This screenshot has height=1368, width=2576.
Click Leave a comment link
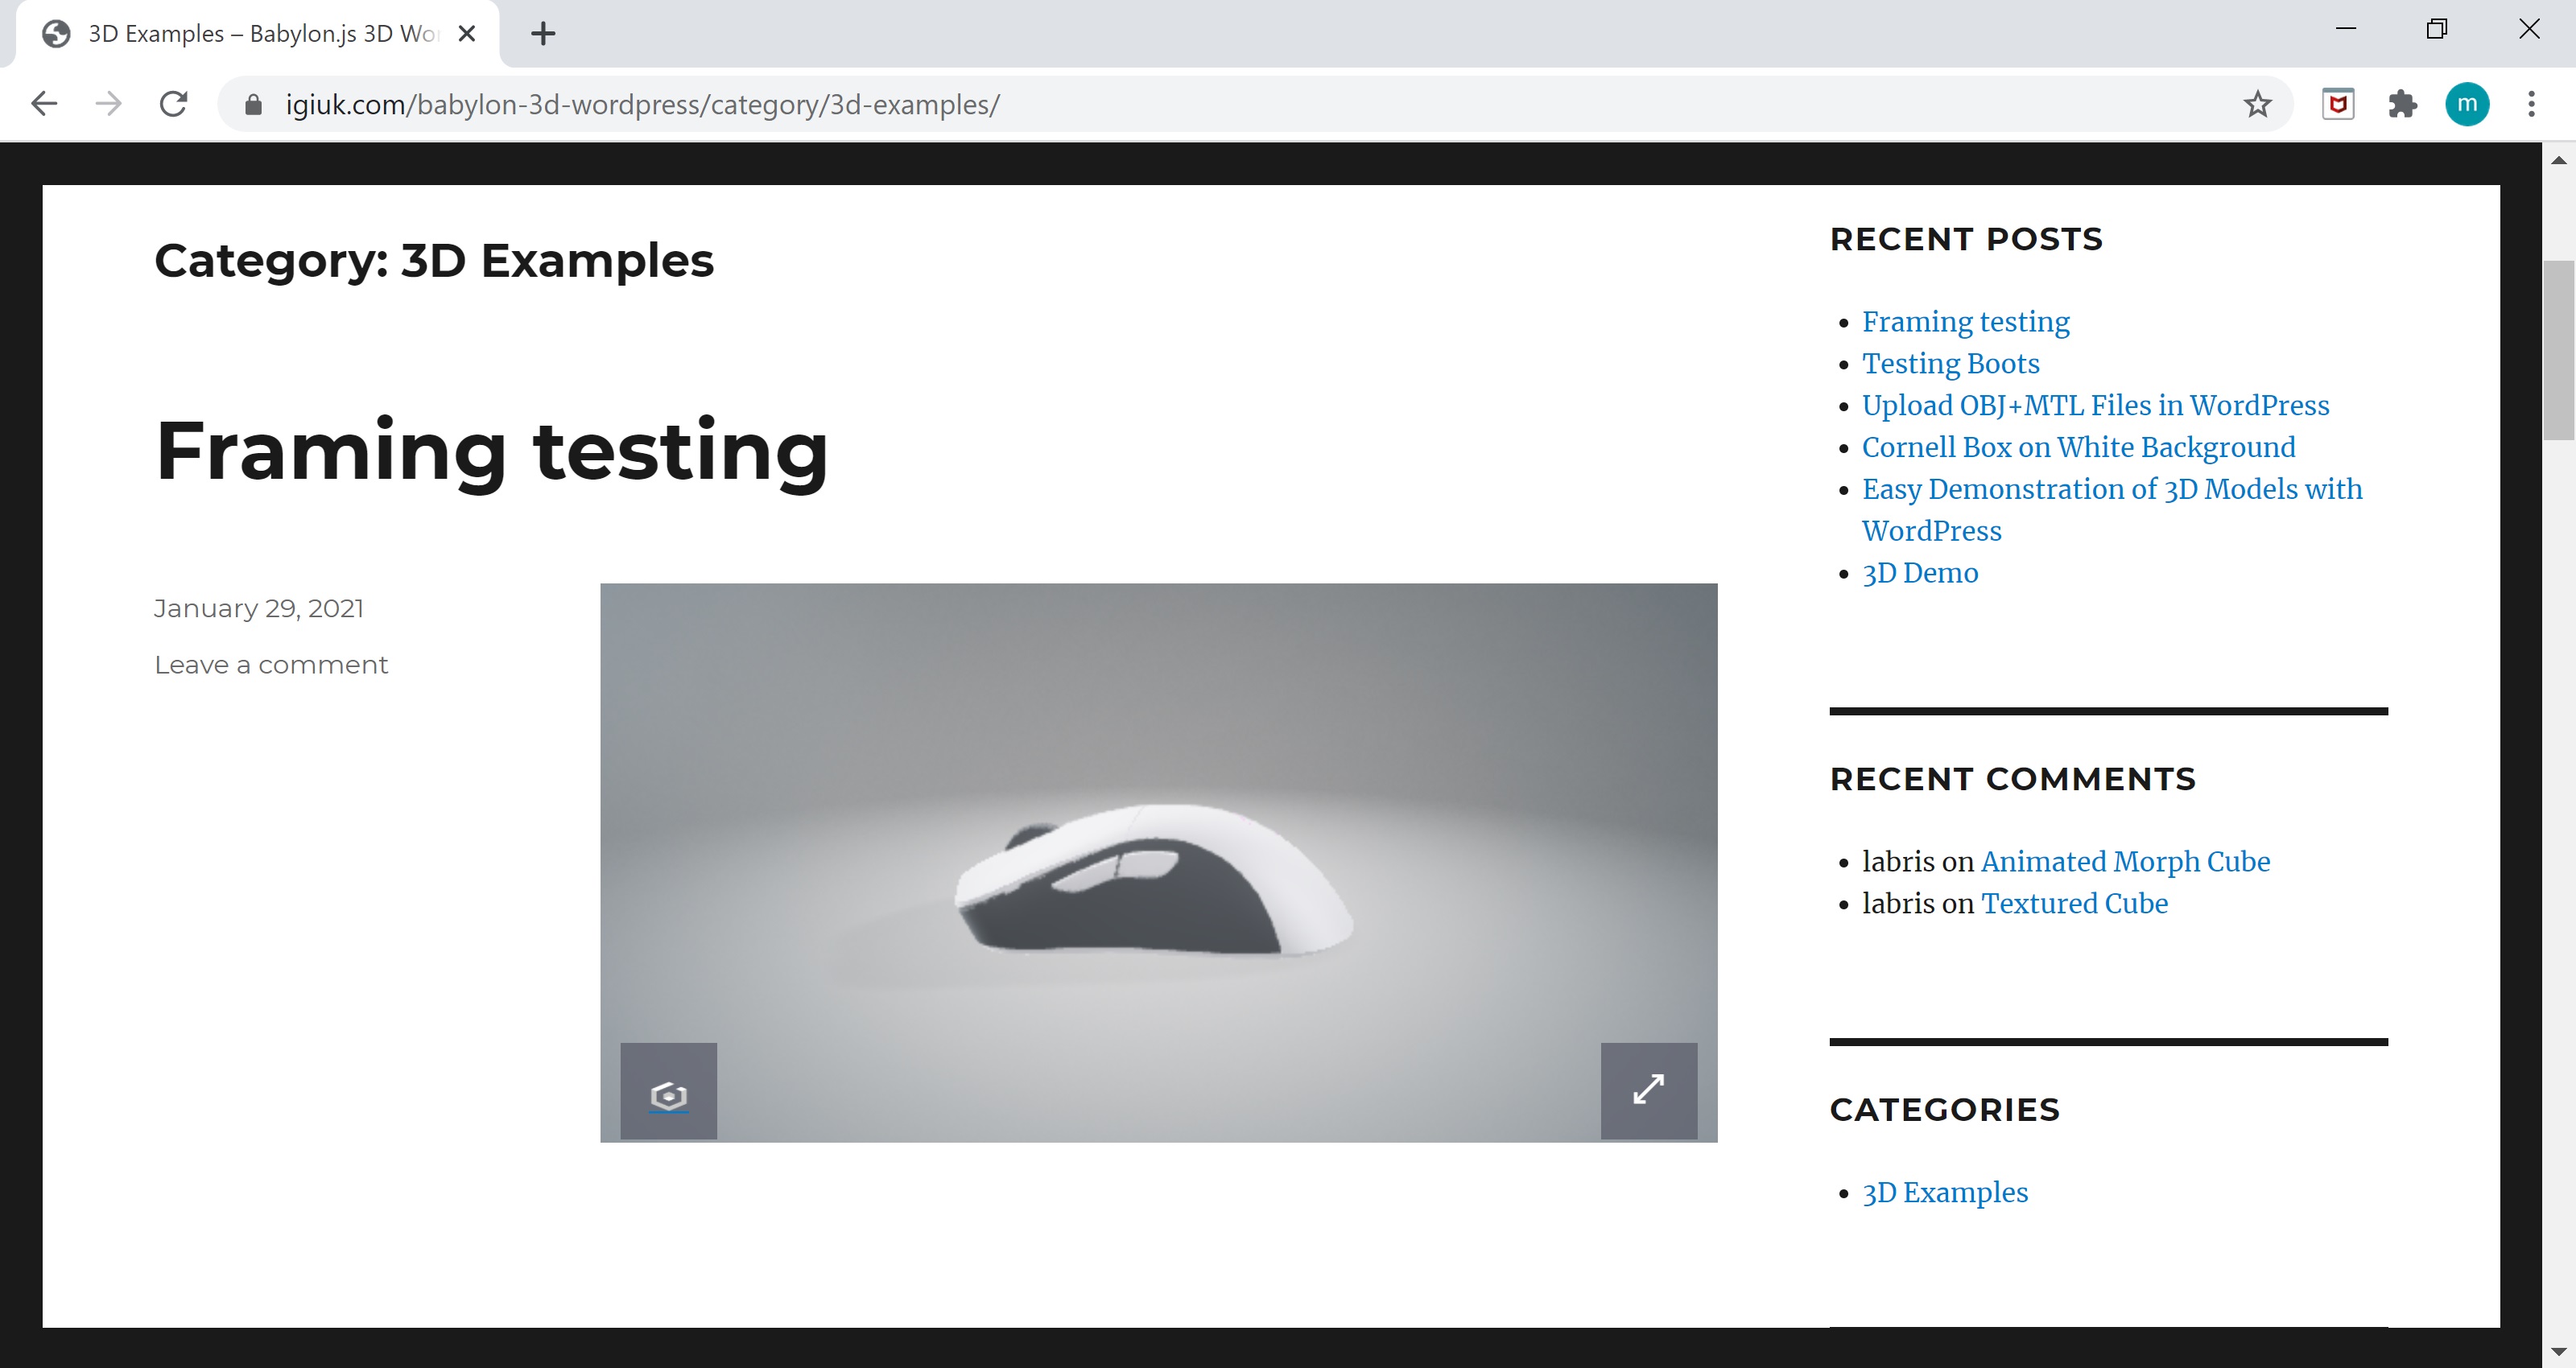271,665
